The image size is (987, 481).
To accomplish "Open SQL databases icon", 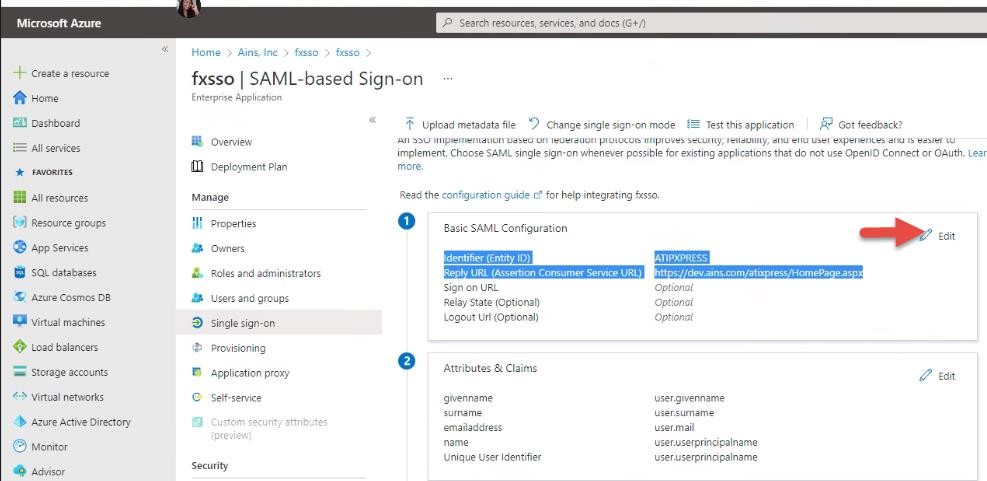I will tap(20, 273).
